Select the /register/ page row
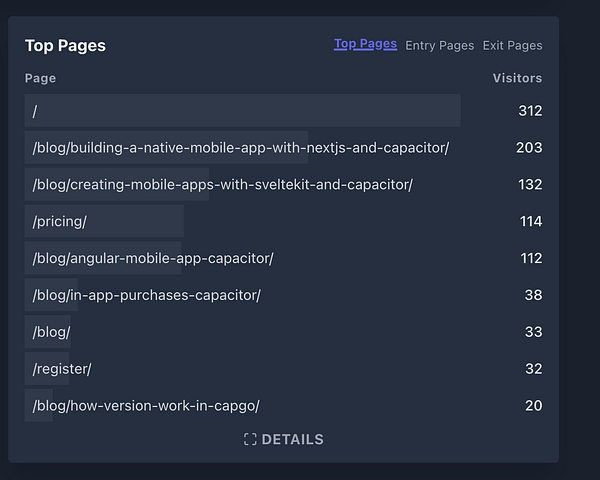The width and height of the screenshot is (600, 480). tap(62, 369)
